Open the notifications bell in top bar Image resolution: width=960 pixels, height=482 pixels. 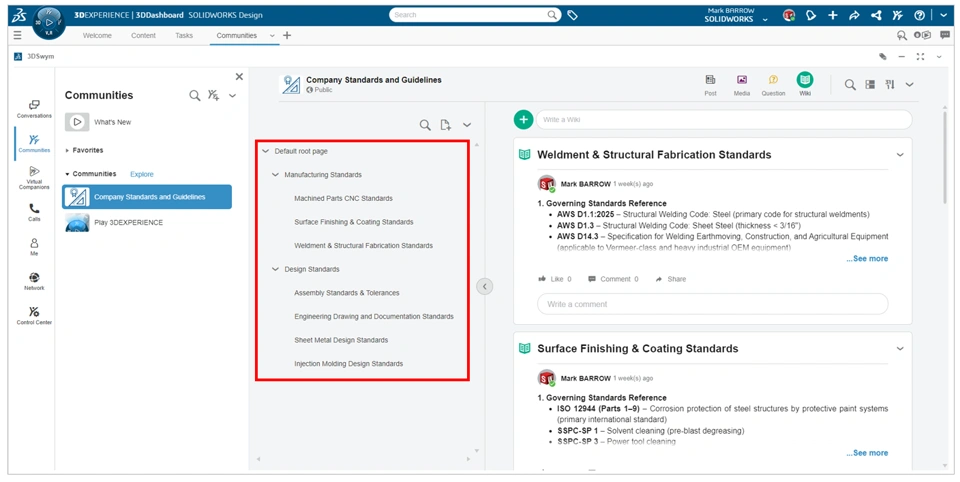[x=811, y=16]
